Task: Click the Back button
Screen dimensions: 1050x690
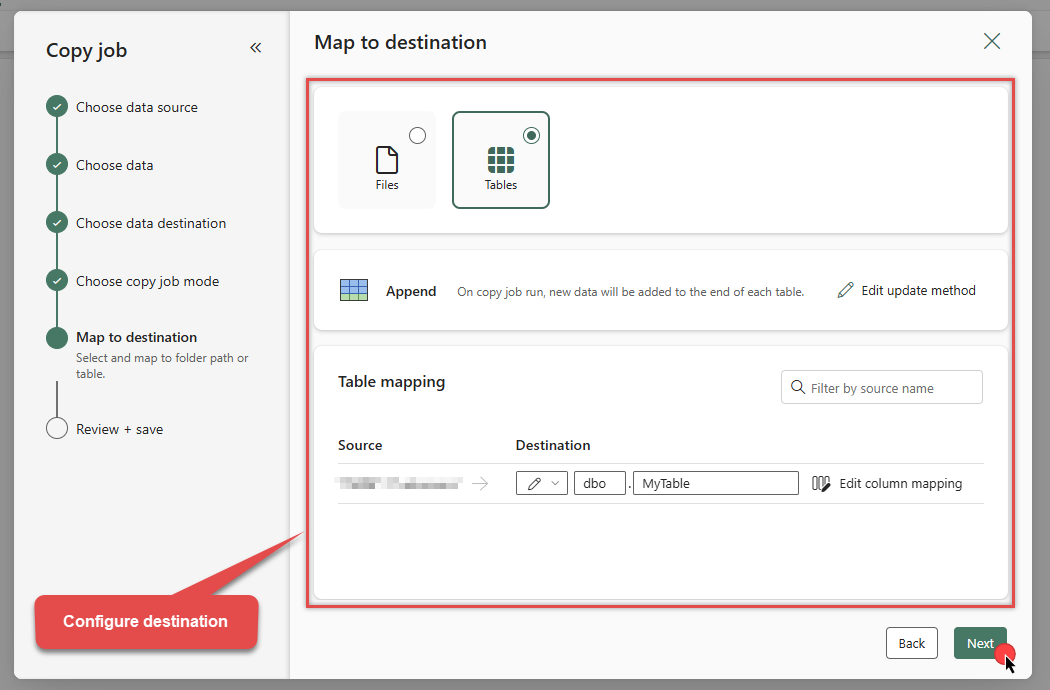Action: pos(911,643)
